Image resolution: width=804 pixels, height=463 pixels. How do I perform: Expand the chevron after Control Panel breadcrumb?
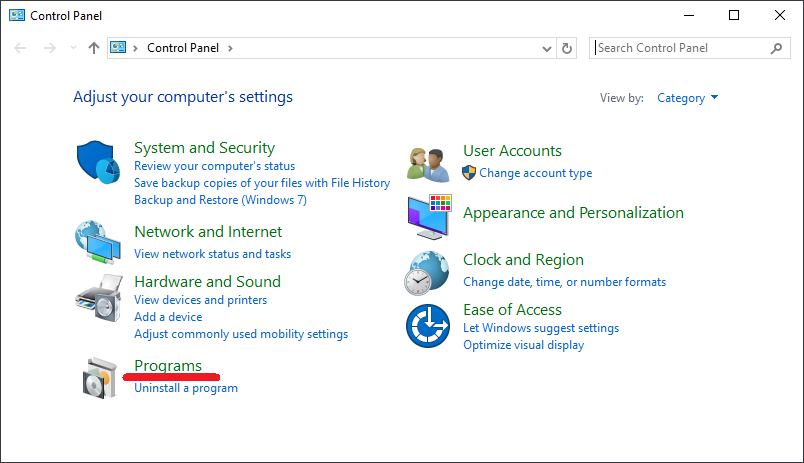230,48
